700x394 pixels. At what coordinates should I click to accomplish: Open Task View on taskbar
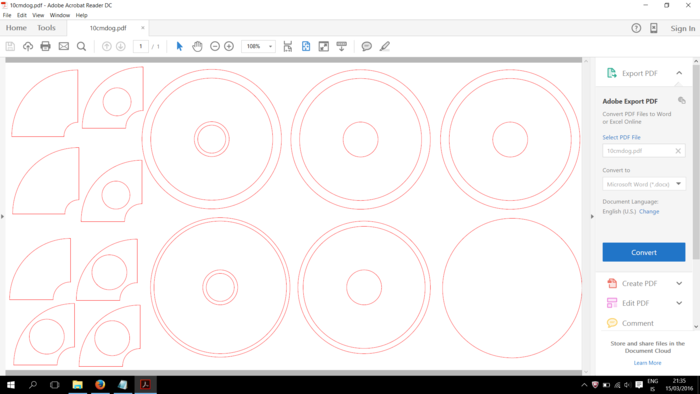pyautogui.click(x=54, y=385)
